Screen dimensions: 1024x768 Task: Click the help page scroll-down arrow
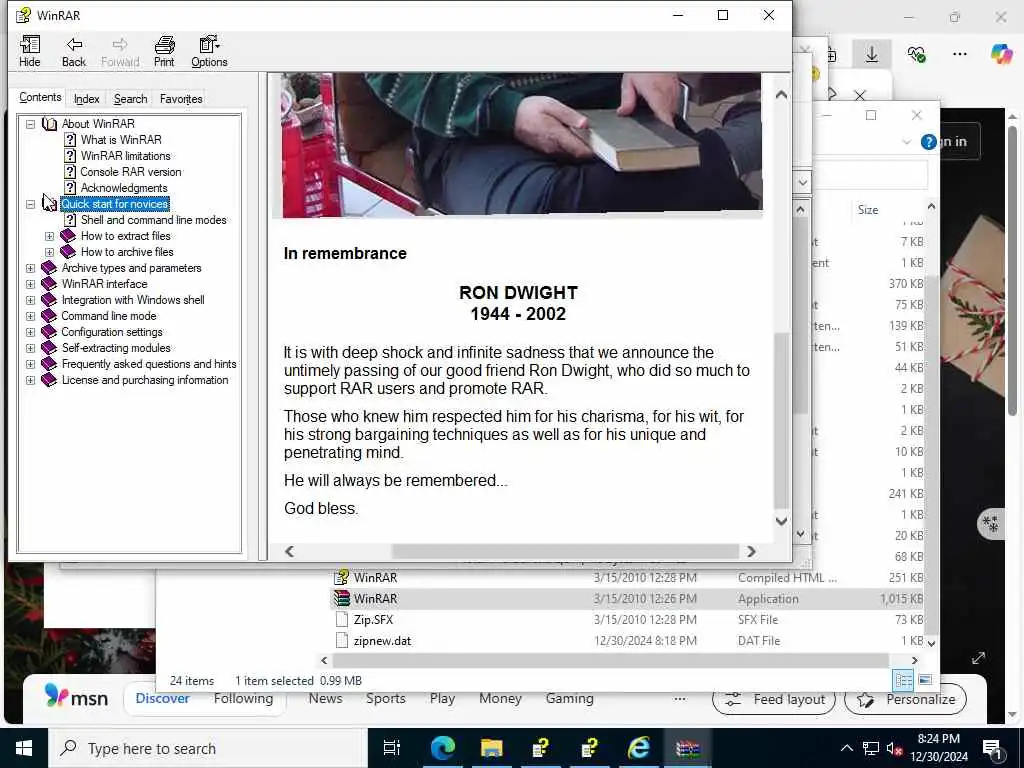(781, 521)
